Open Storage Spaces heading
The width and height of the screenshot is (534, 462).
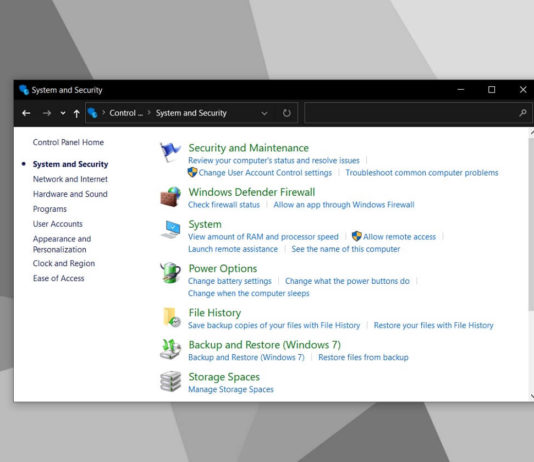click(224, 377)
